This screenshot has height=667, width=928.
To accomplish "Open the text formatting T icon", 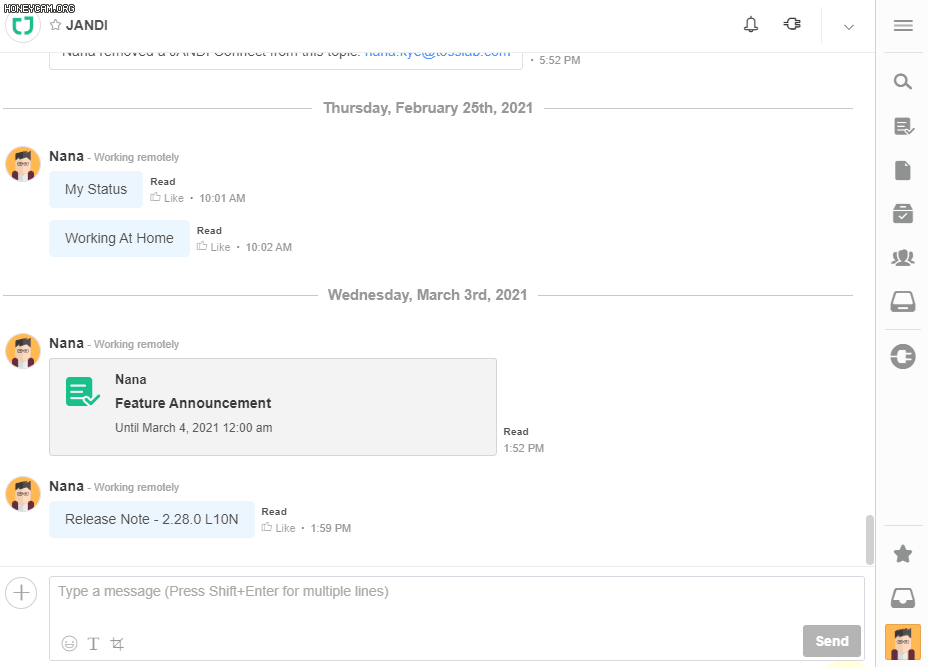I will coord(94,643).
